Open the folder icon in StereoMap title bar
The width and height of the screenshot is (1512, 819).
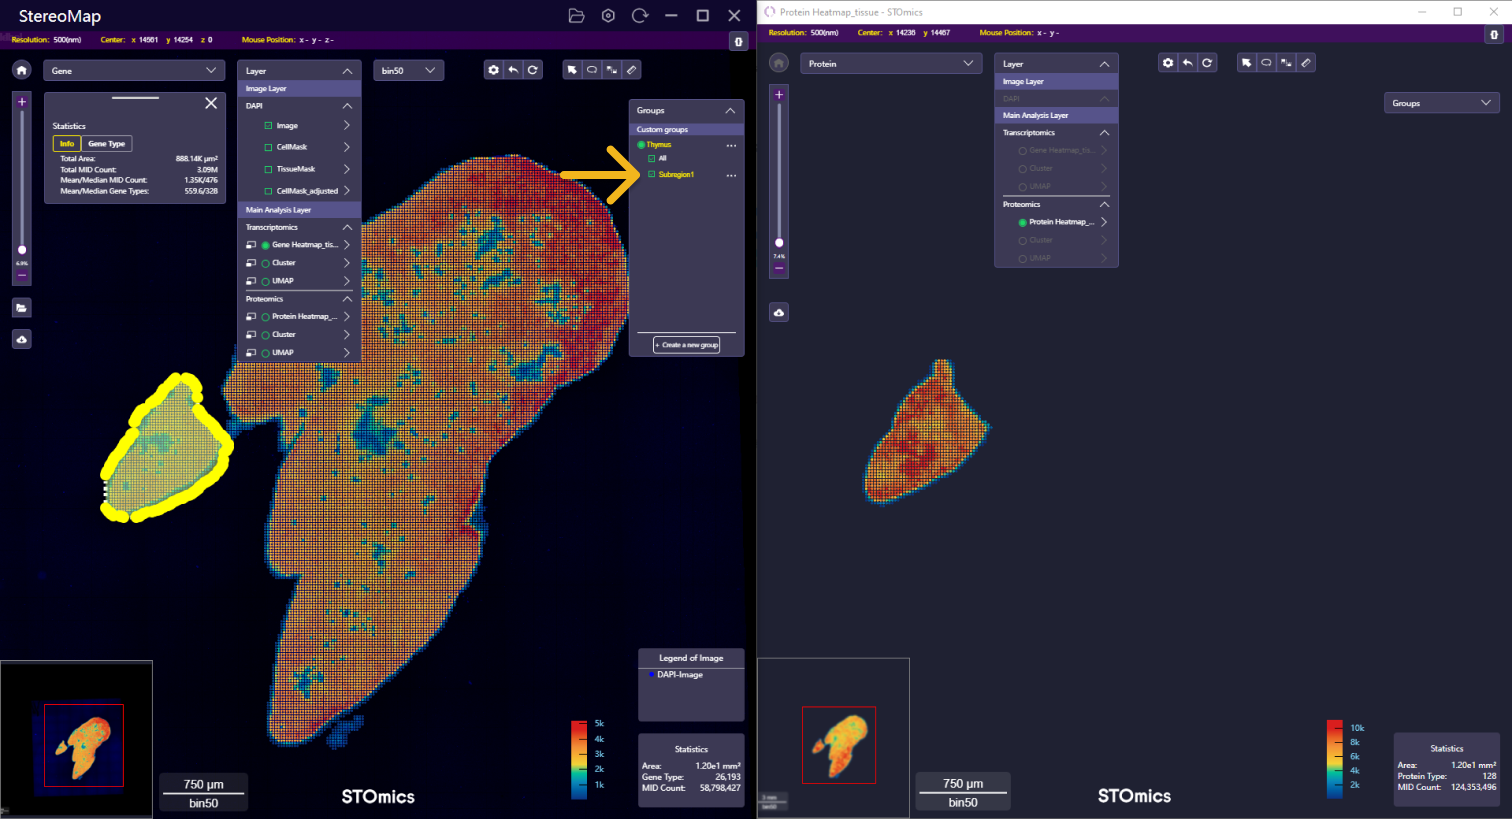(576, 16)
